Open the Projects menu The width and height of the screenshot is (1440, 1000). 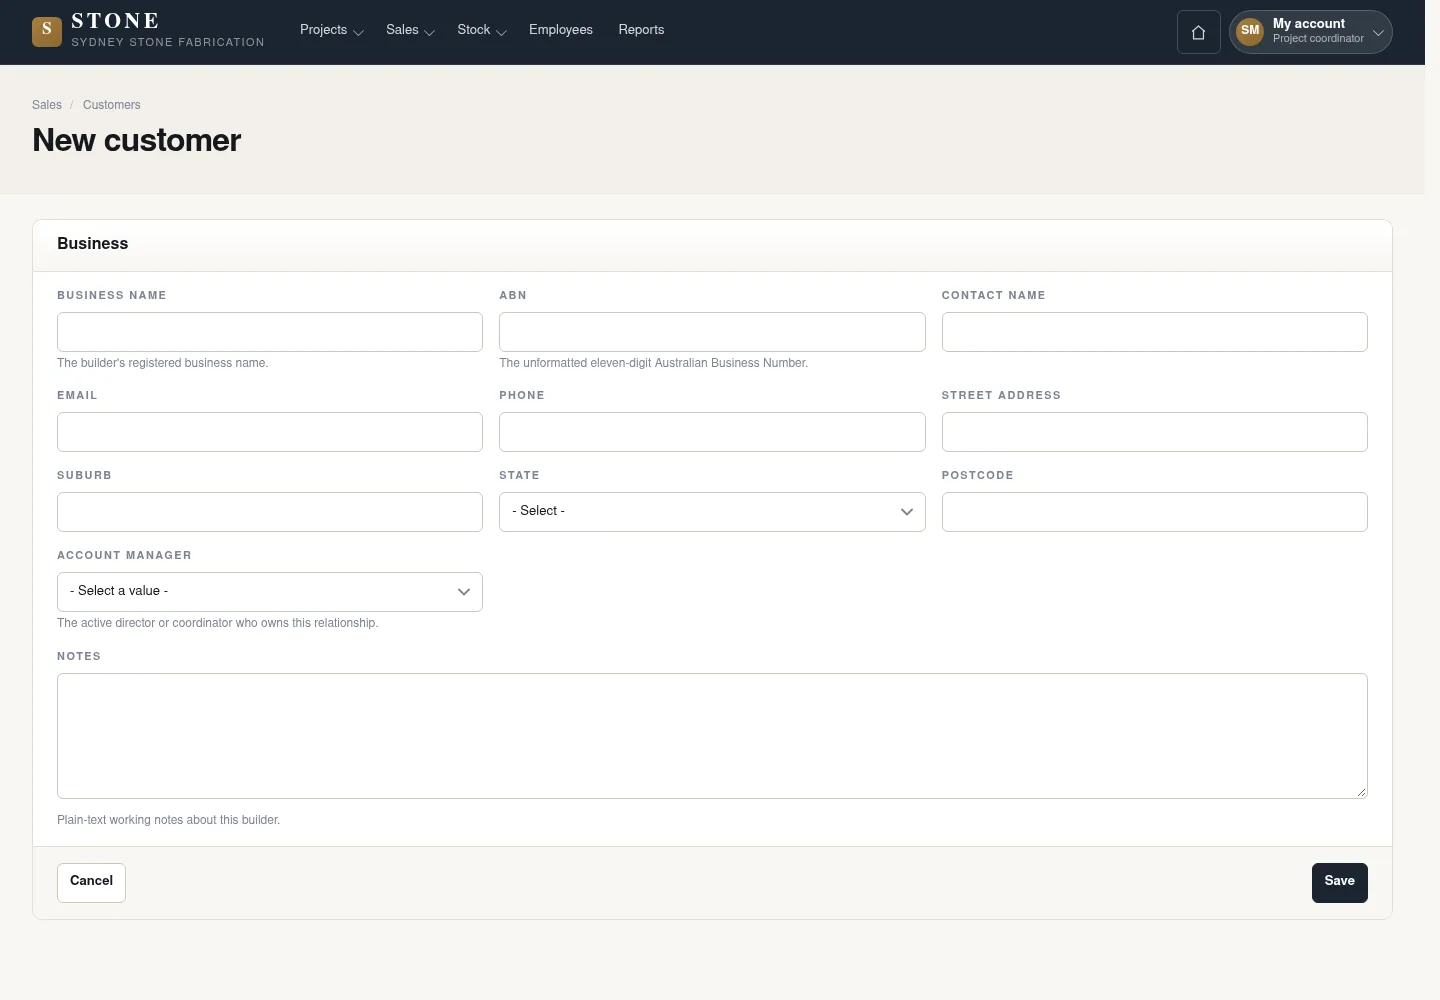point(331,30)
